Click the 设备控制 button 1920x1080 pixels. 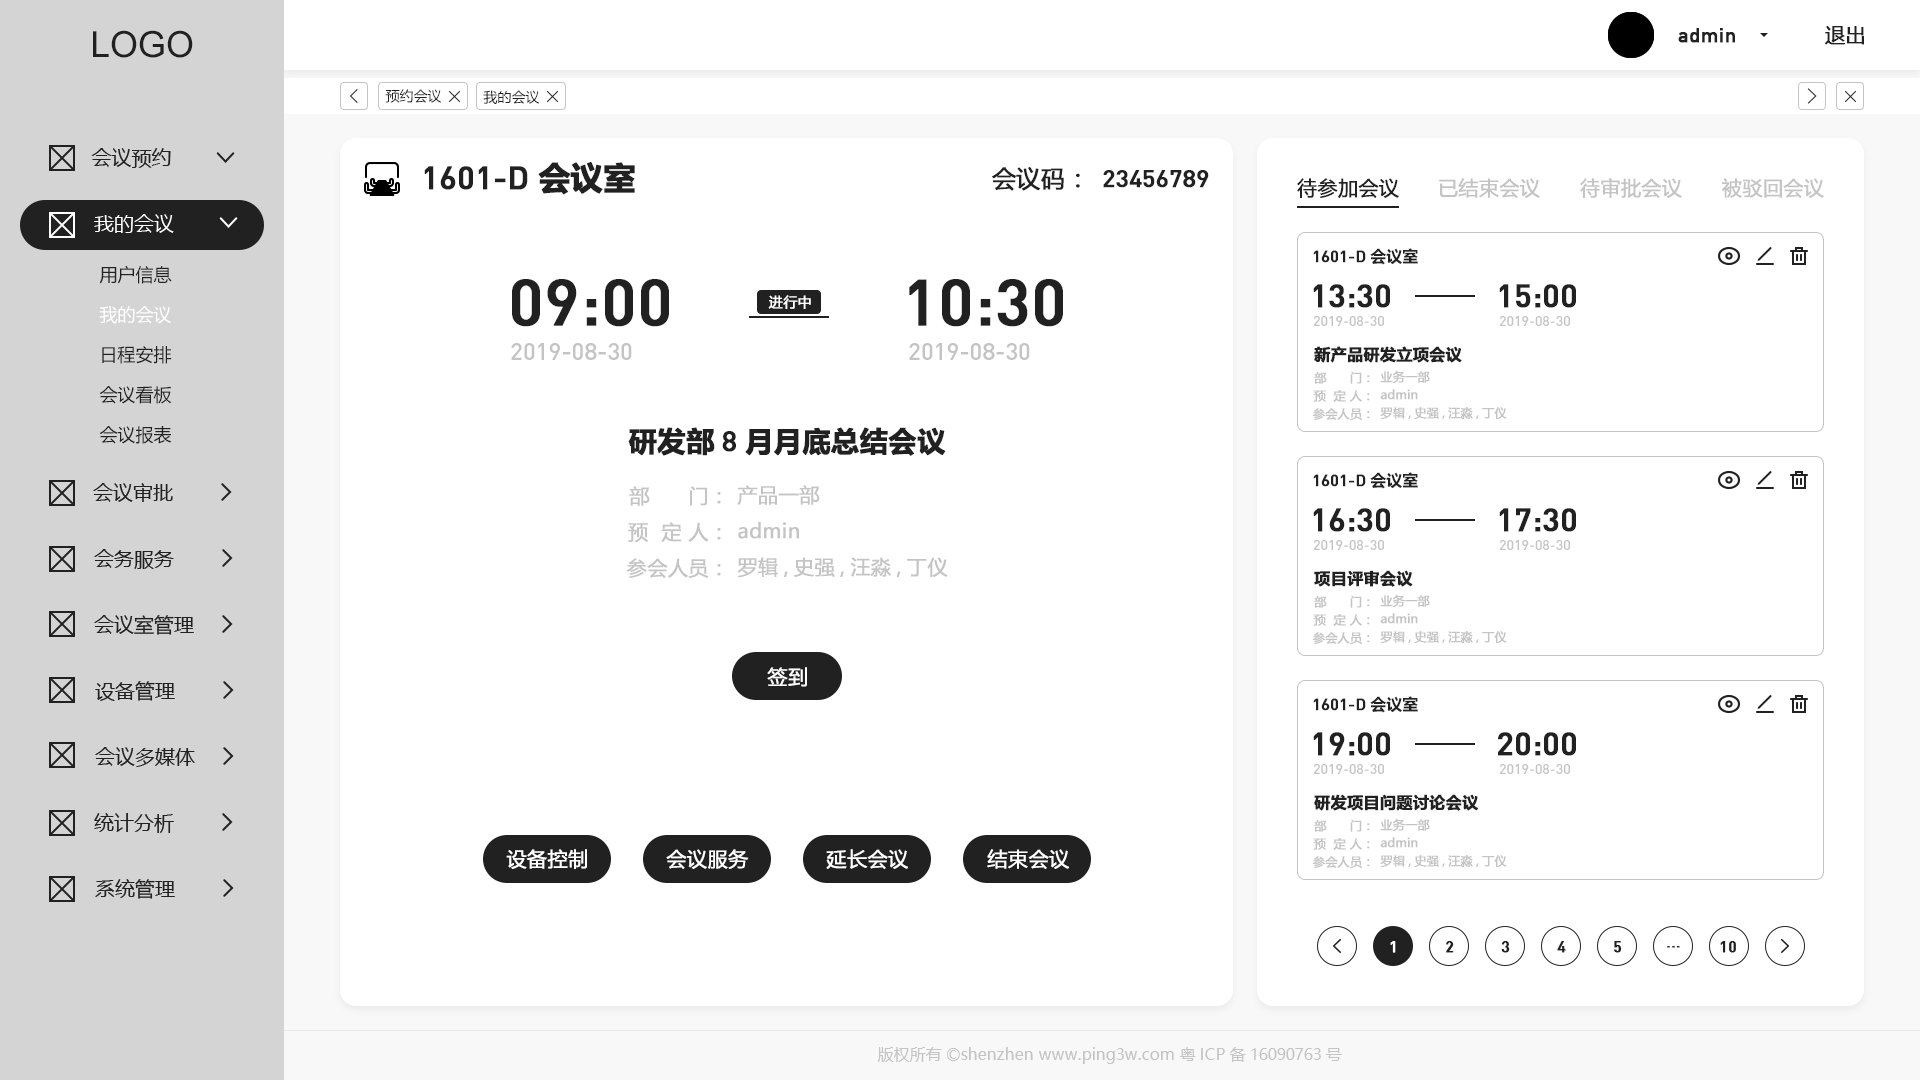click(547, 859)
